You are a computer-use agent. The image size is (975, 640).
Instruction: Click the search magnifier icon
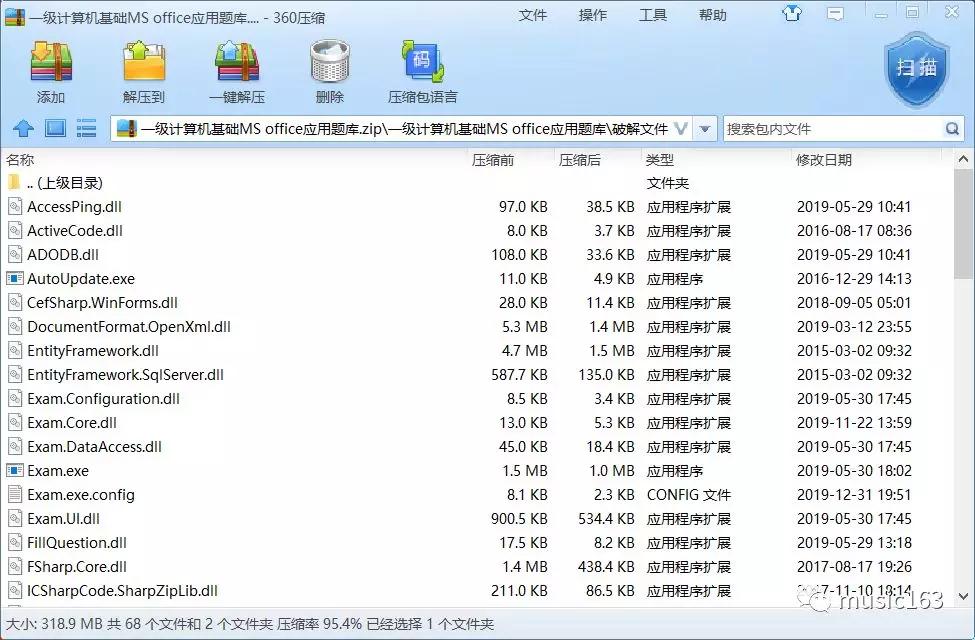[952, 128]
